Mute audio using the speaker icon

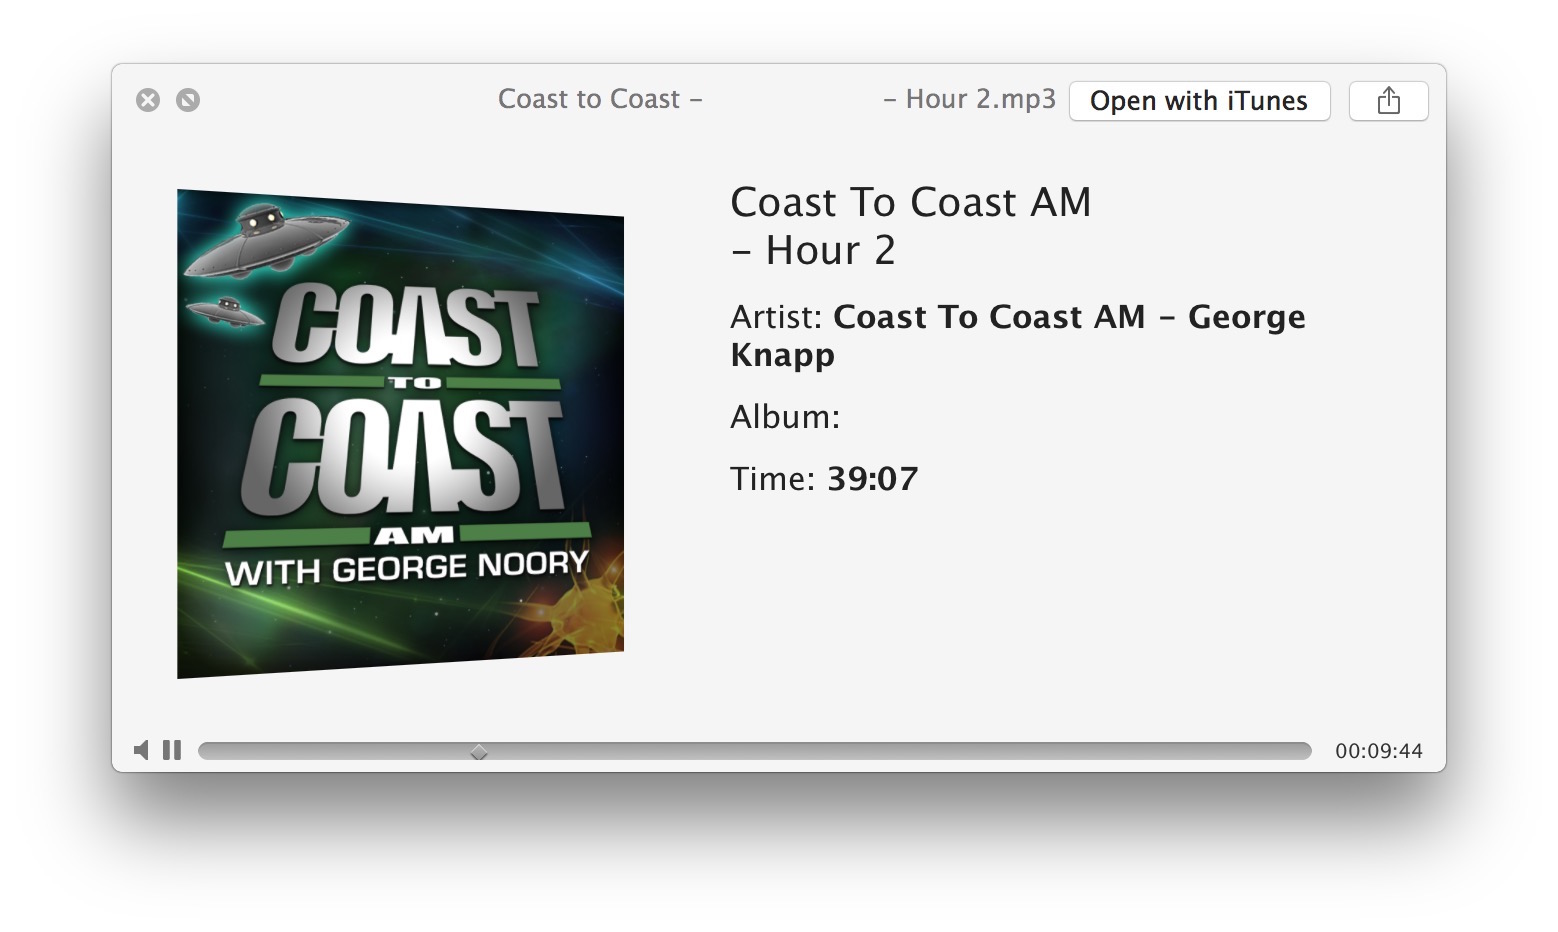click(142, 750)
